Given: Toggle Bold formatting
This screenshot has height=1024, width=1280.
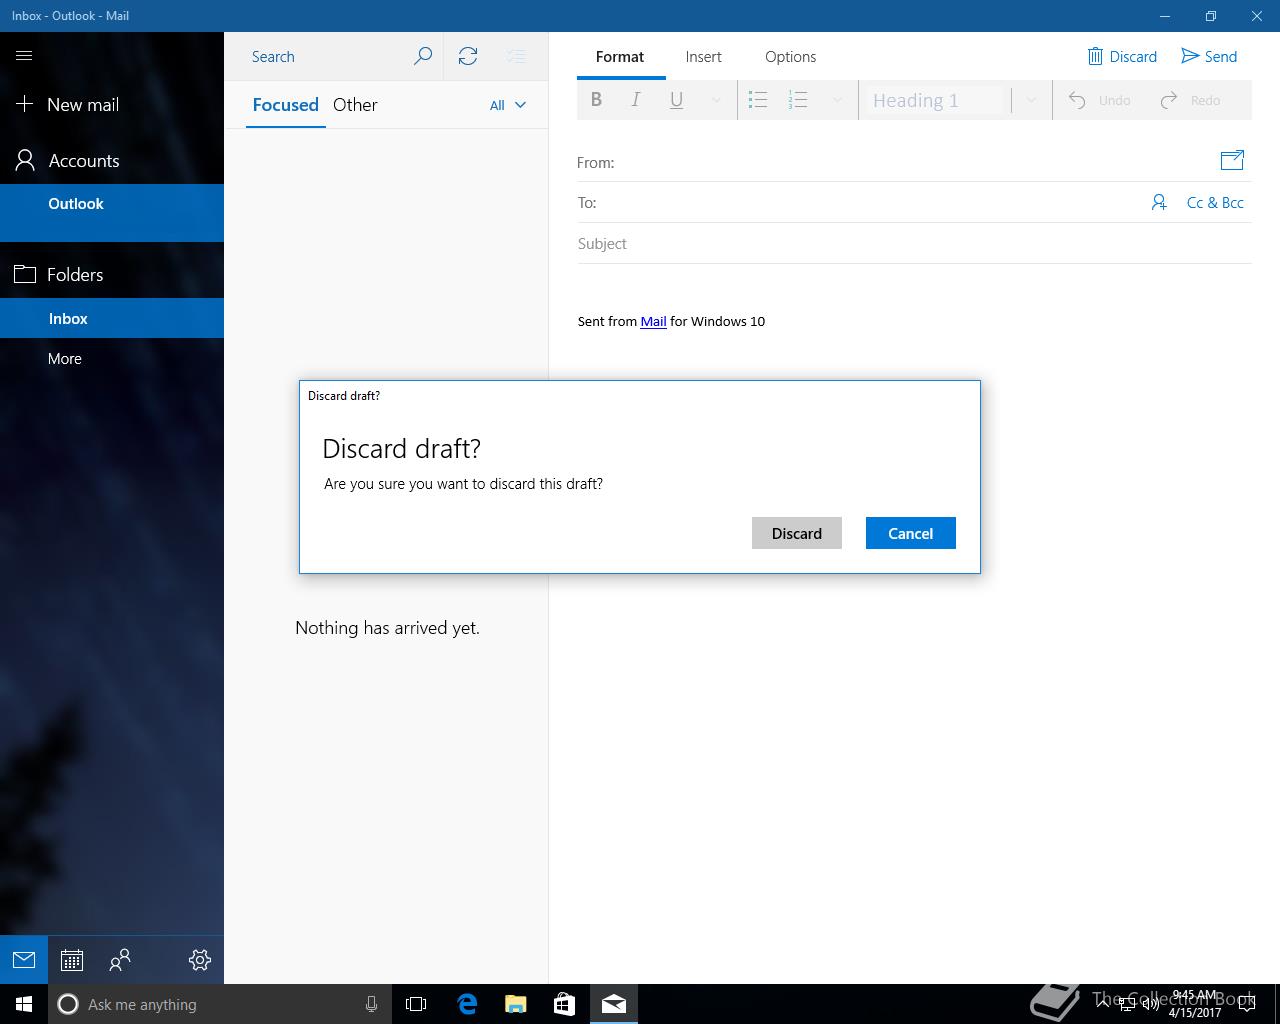Looking at the screenshot, I should click(x=596, y=100).
